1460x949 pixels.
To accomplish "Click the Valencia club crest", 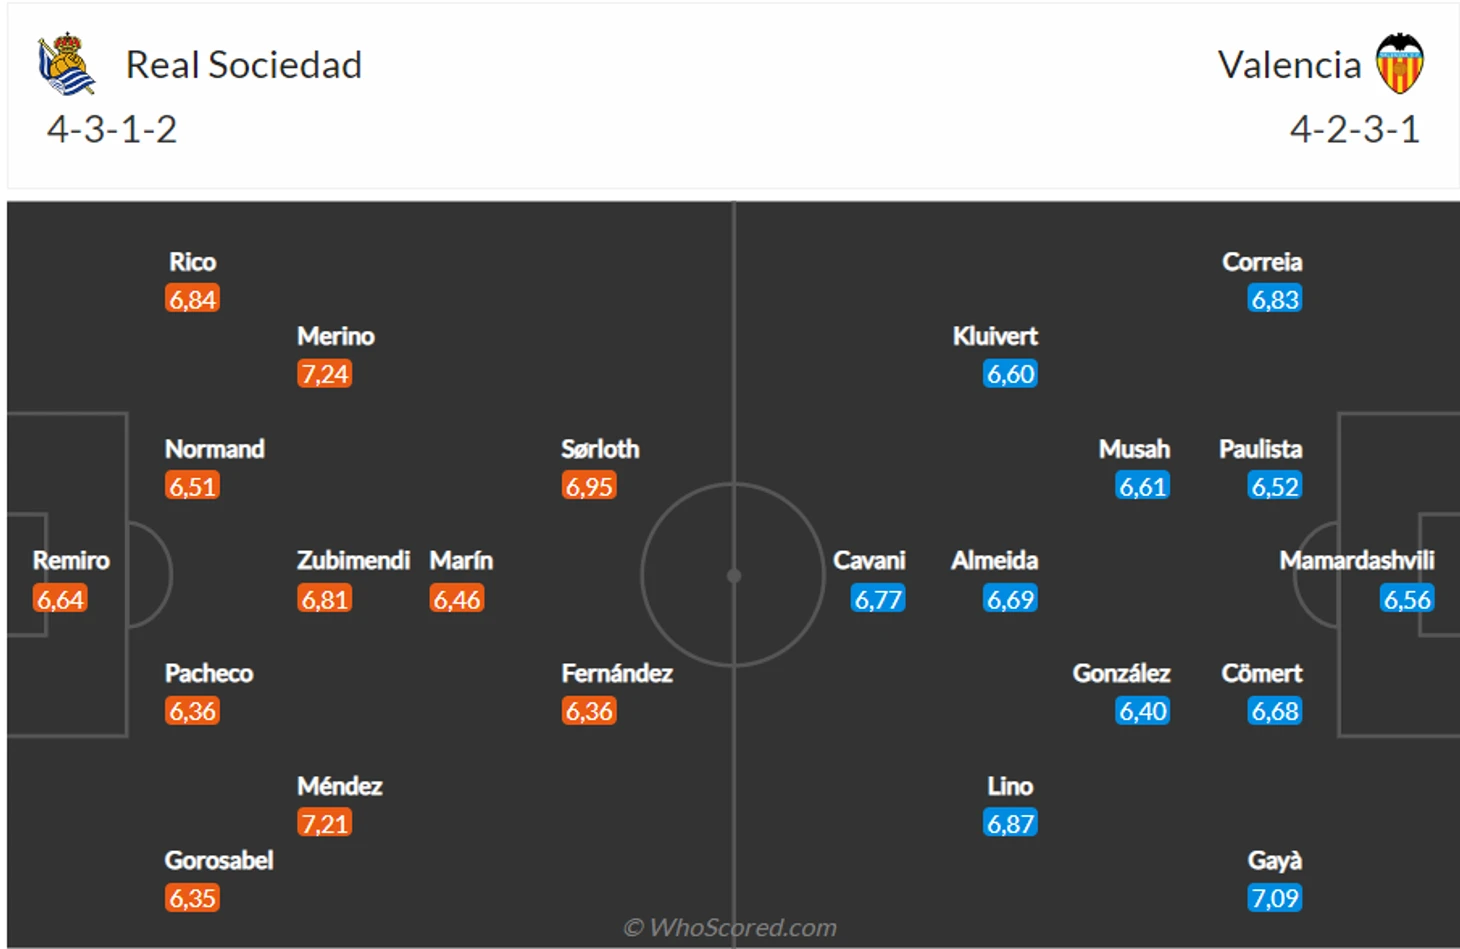I will [1399, 63].
